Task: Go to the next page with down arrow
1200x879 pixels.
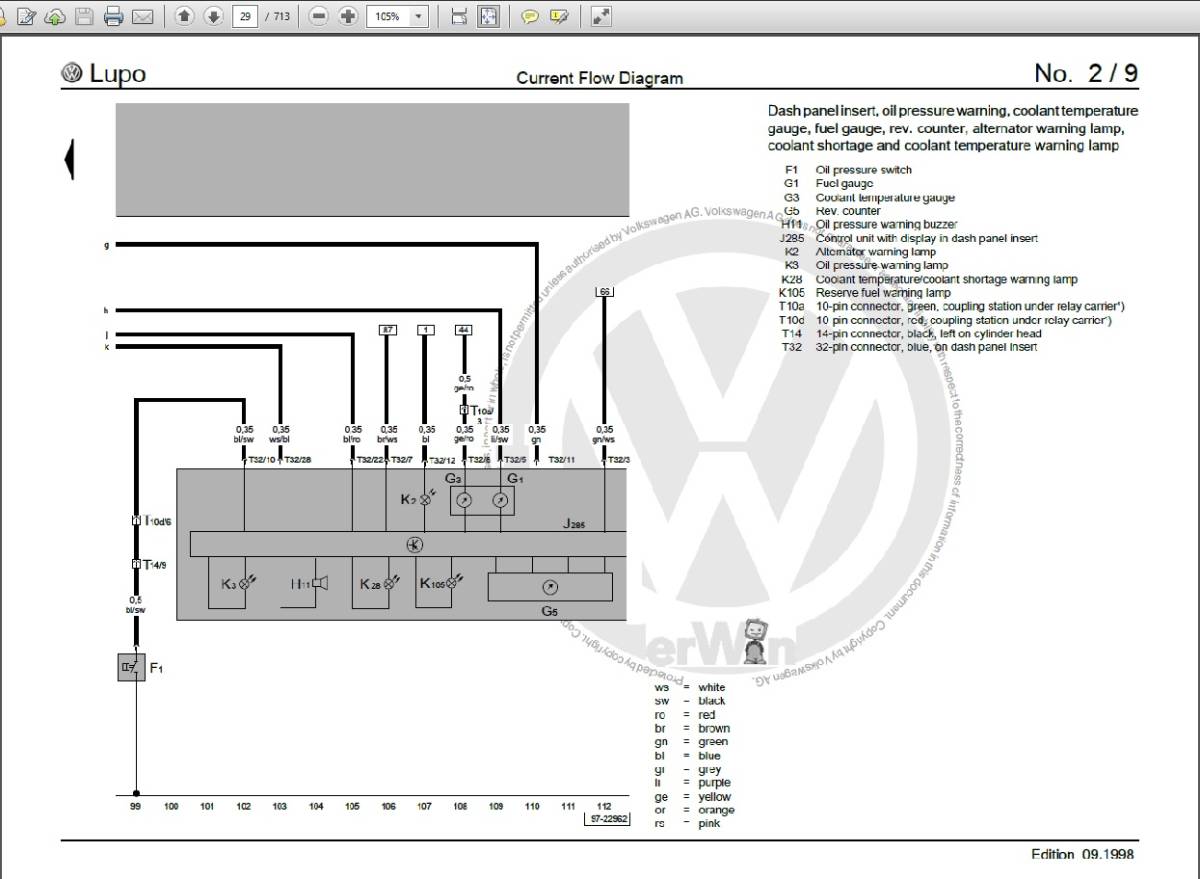Action: [x=213, y=16]
